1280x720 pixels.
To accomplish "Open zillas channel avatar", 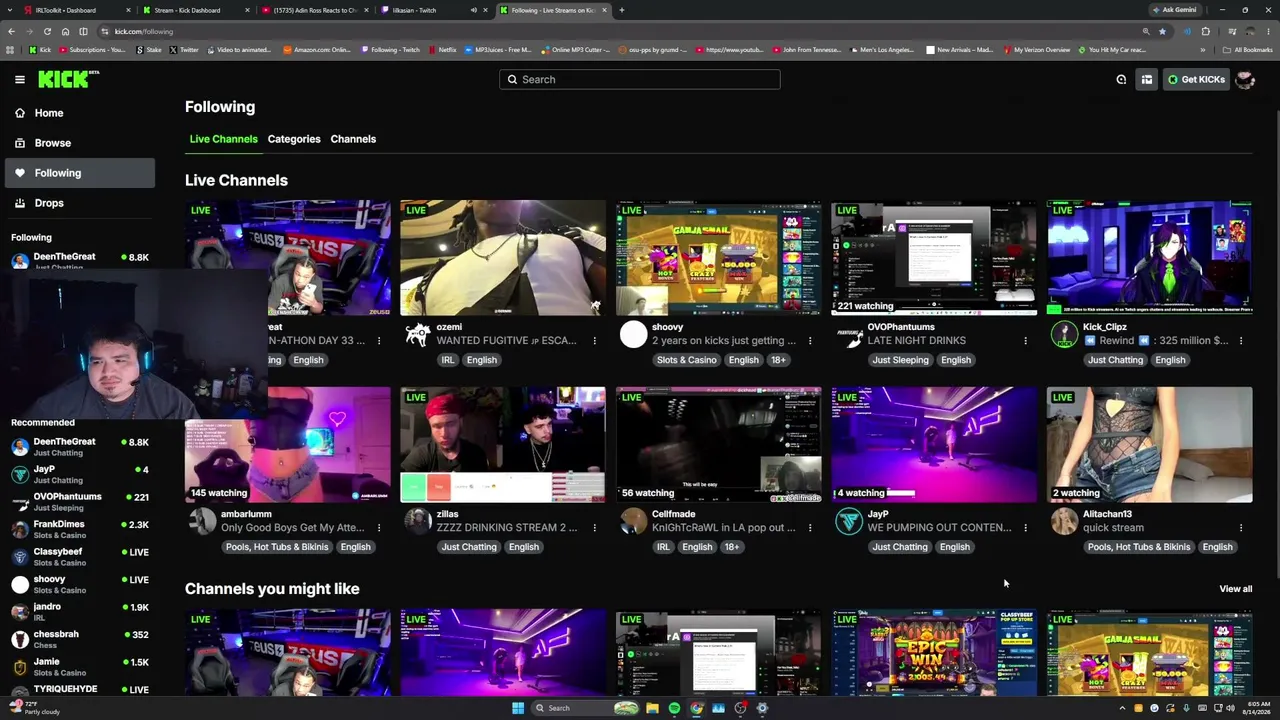I will point(418,521).
